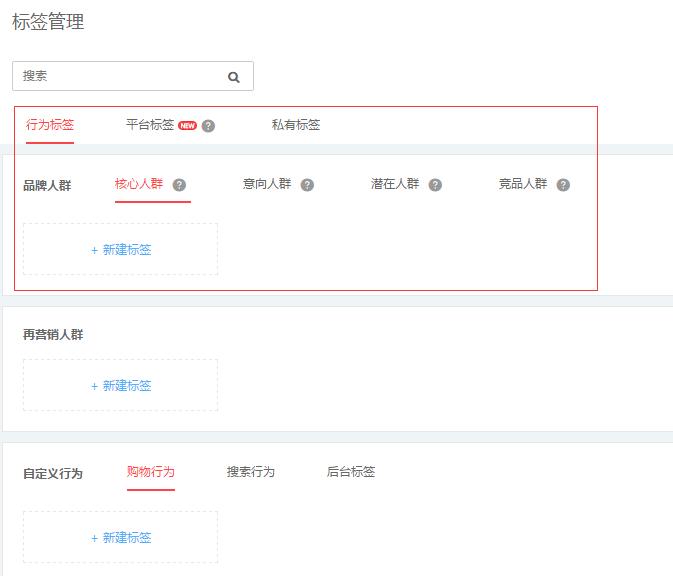Viewport: 673px width, 576px height.
Task: Switch to the 私有标签 tab
Action: pyautogui.click(x=296, y=125)
